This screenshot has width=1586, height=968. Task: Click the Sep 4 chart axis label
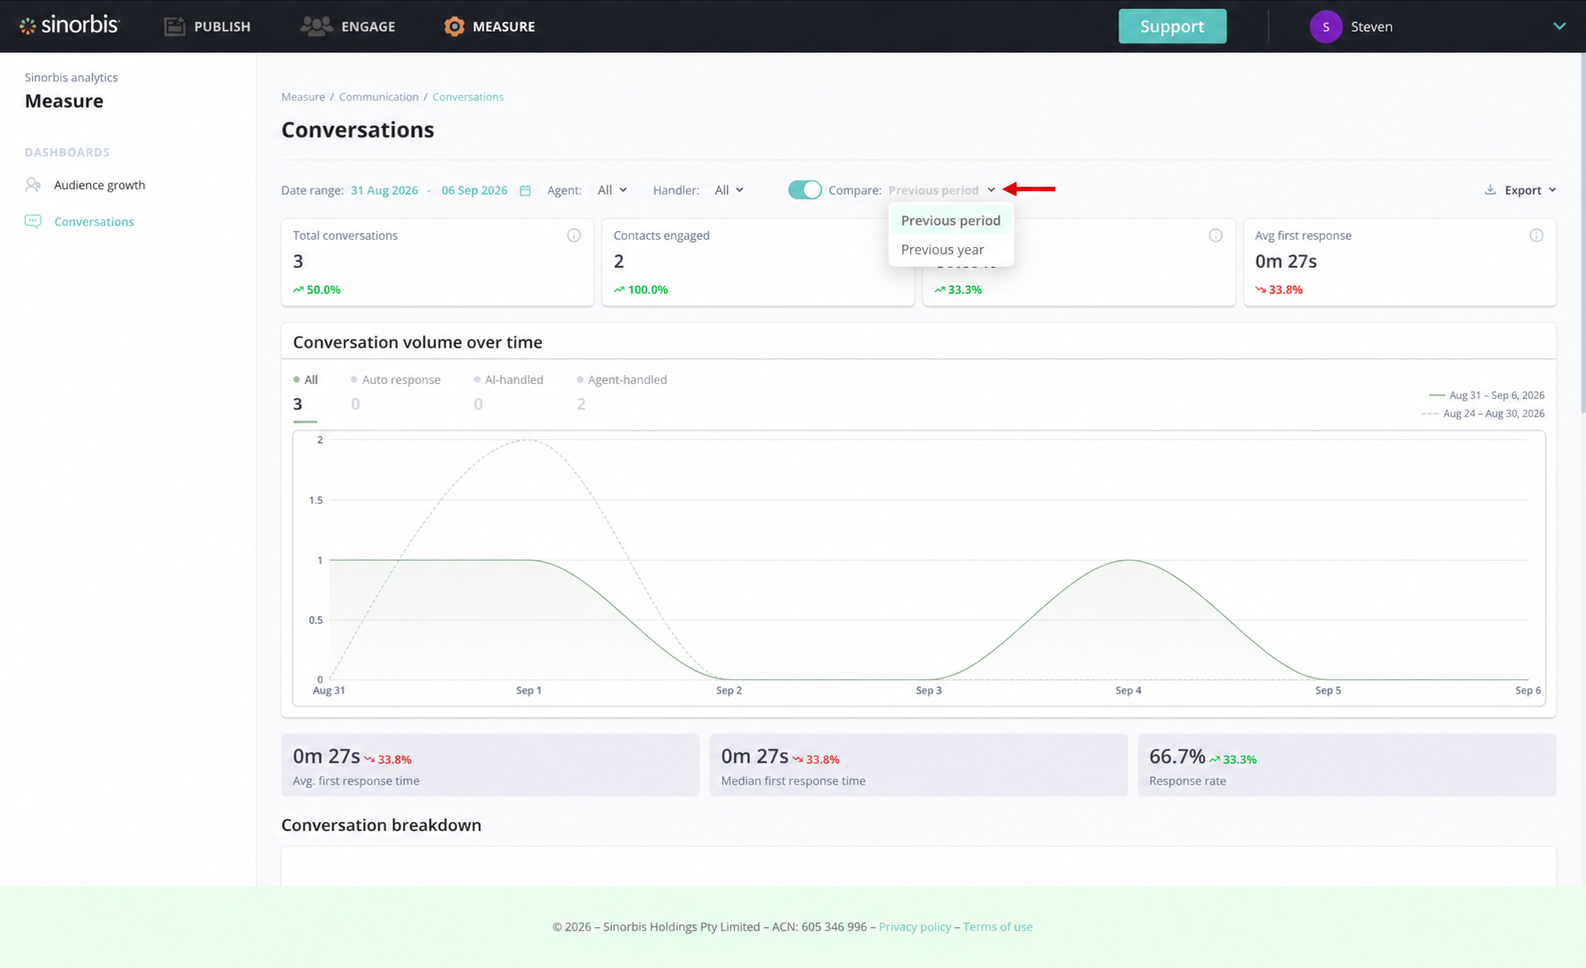click(x=1128, y=691)
